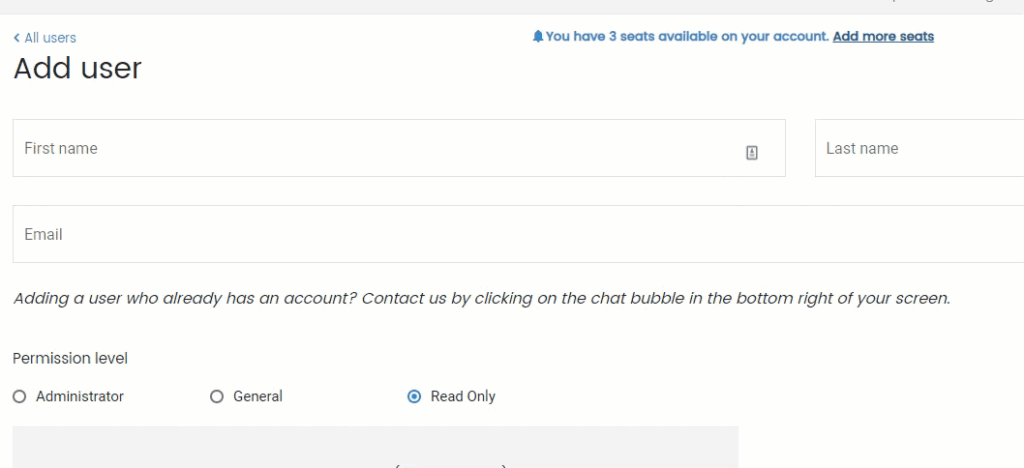Go back via the 'All users' link
Image resolution: width=1024 pixels, height=468 pixels.
(x=50, y=38)
